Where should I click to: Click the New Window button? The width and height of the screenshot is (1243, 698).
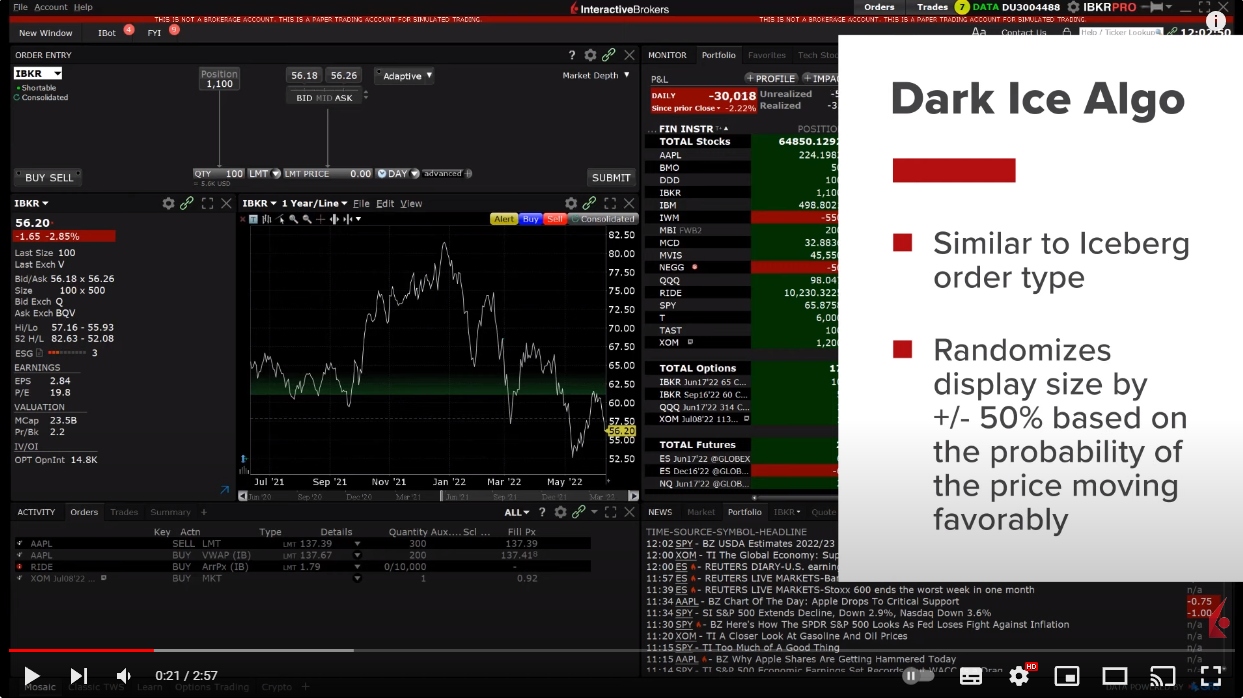[x=46, y=33]
